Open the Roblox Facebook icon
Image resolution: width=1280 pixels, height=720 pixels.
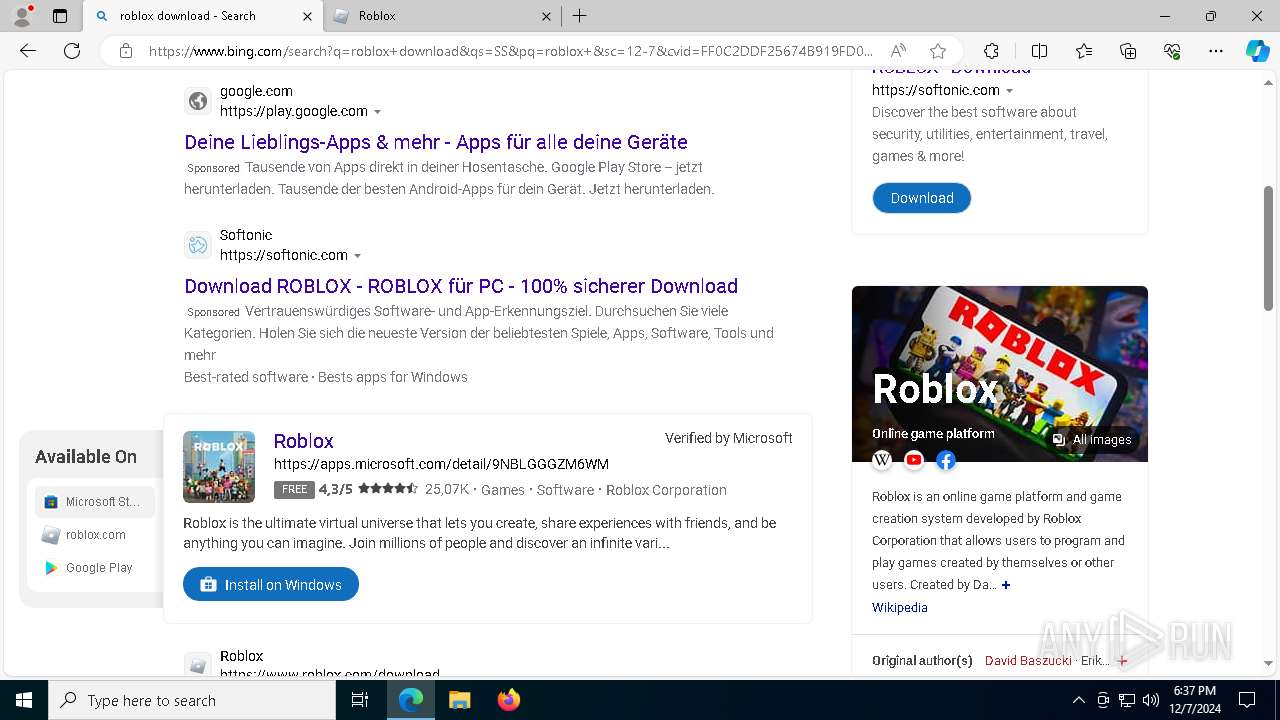pos(946,460)
